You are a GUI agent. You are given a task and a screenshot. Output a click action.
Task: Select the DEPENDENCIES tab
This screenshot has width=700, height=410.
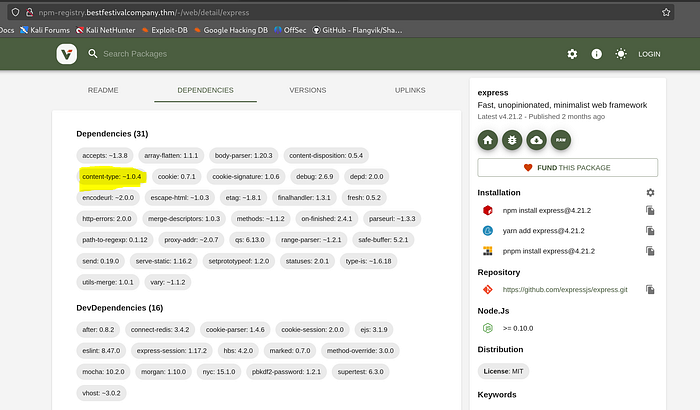[205, 90]
